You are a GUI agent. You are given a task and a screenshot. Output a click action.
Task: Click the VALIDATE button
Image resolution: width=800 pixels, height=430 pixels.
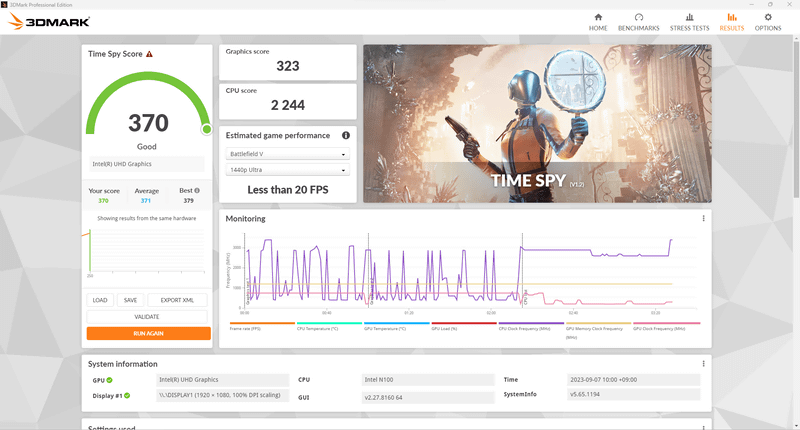[147, 317]
